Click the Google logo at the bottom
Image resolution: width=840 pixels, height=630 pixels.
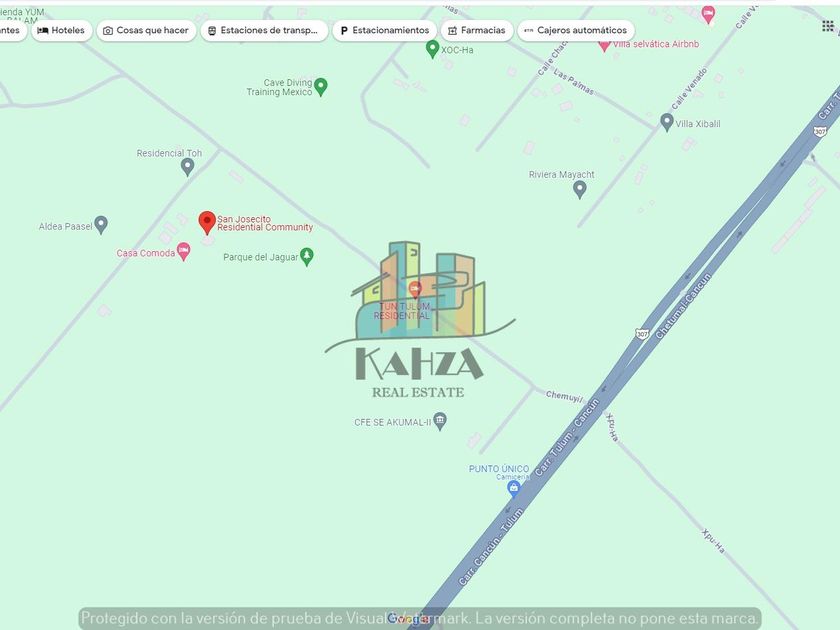click(x=409, y=619)
